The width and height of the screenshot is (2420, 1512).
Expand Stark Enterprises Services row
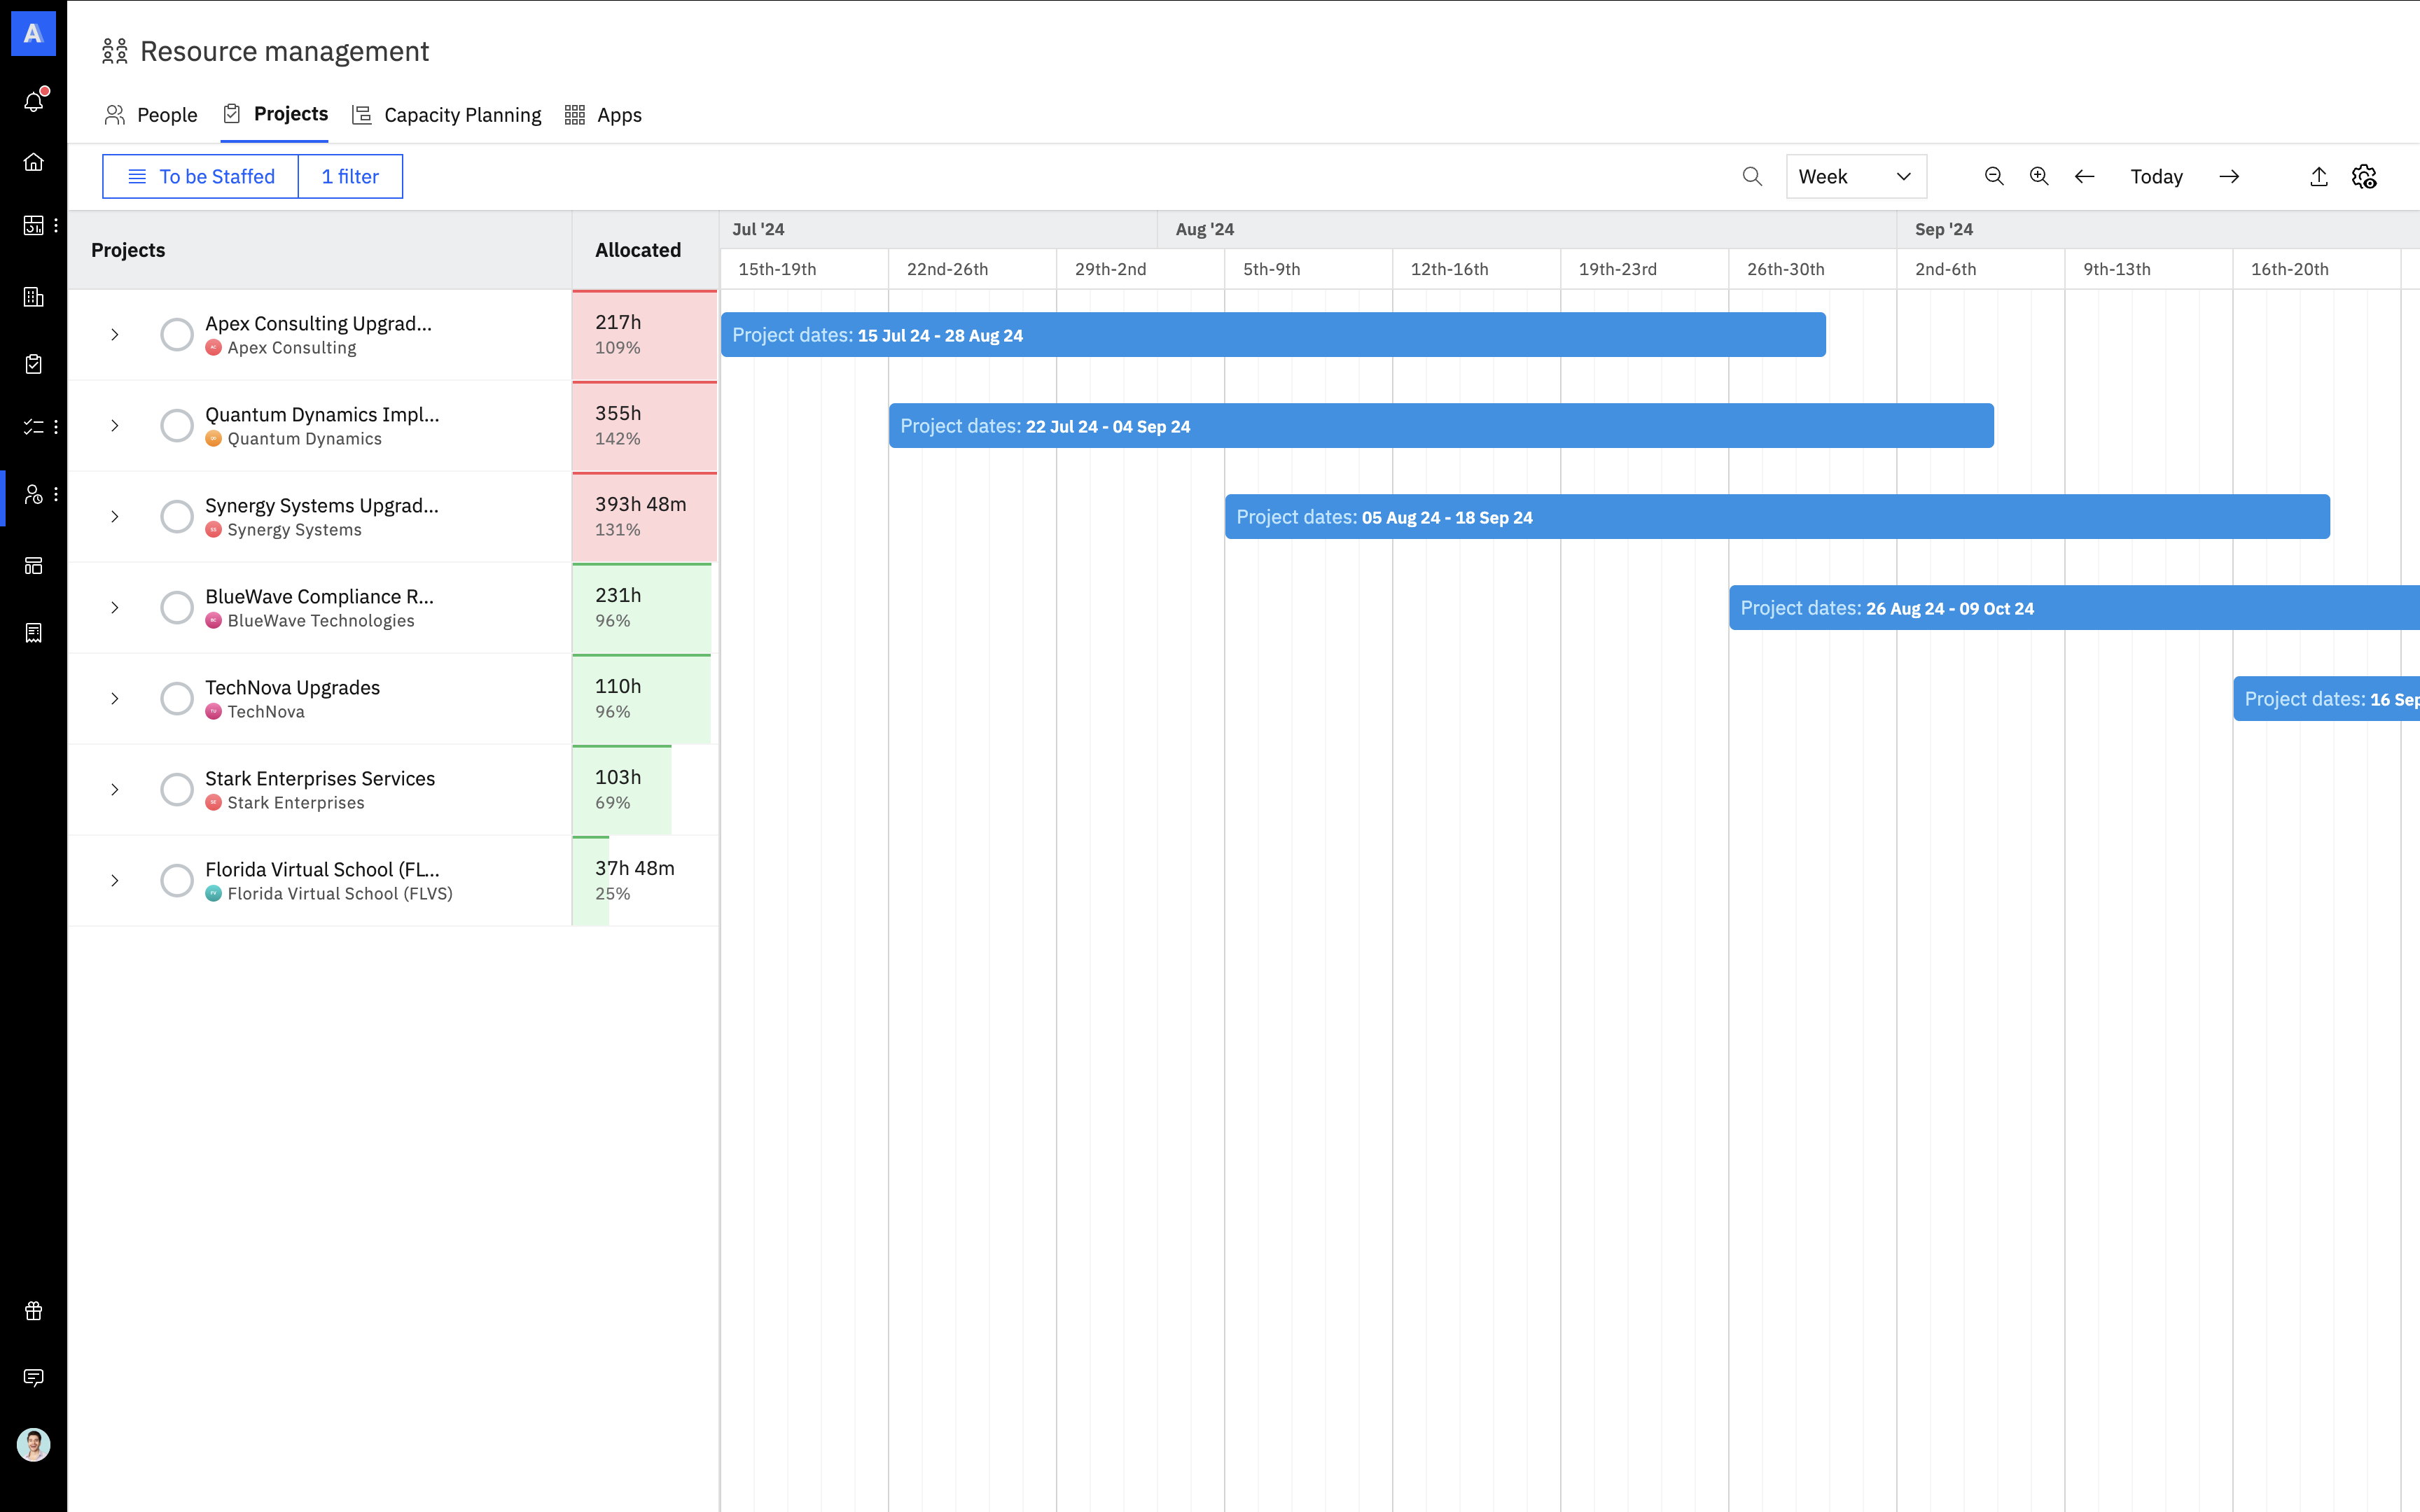click(115, 789)
